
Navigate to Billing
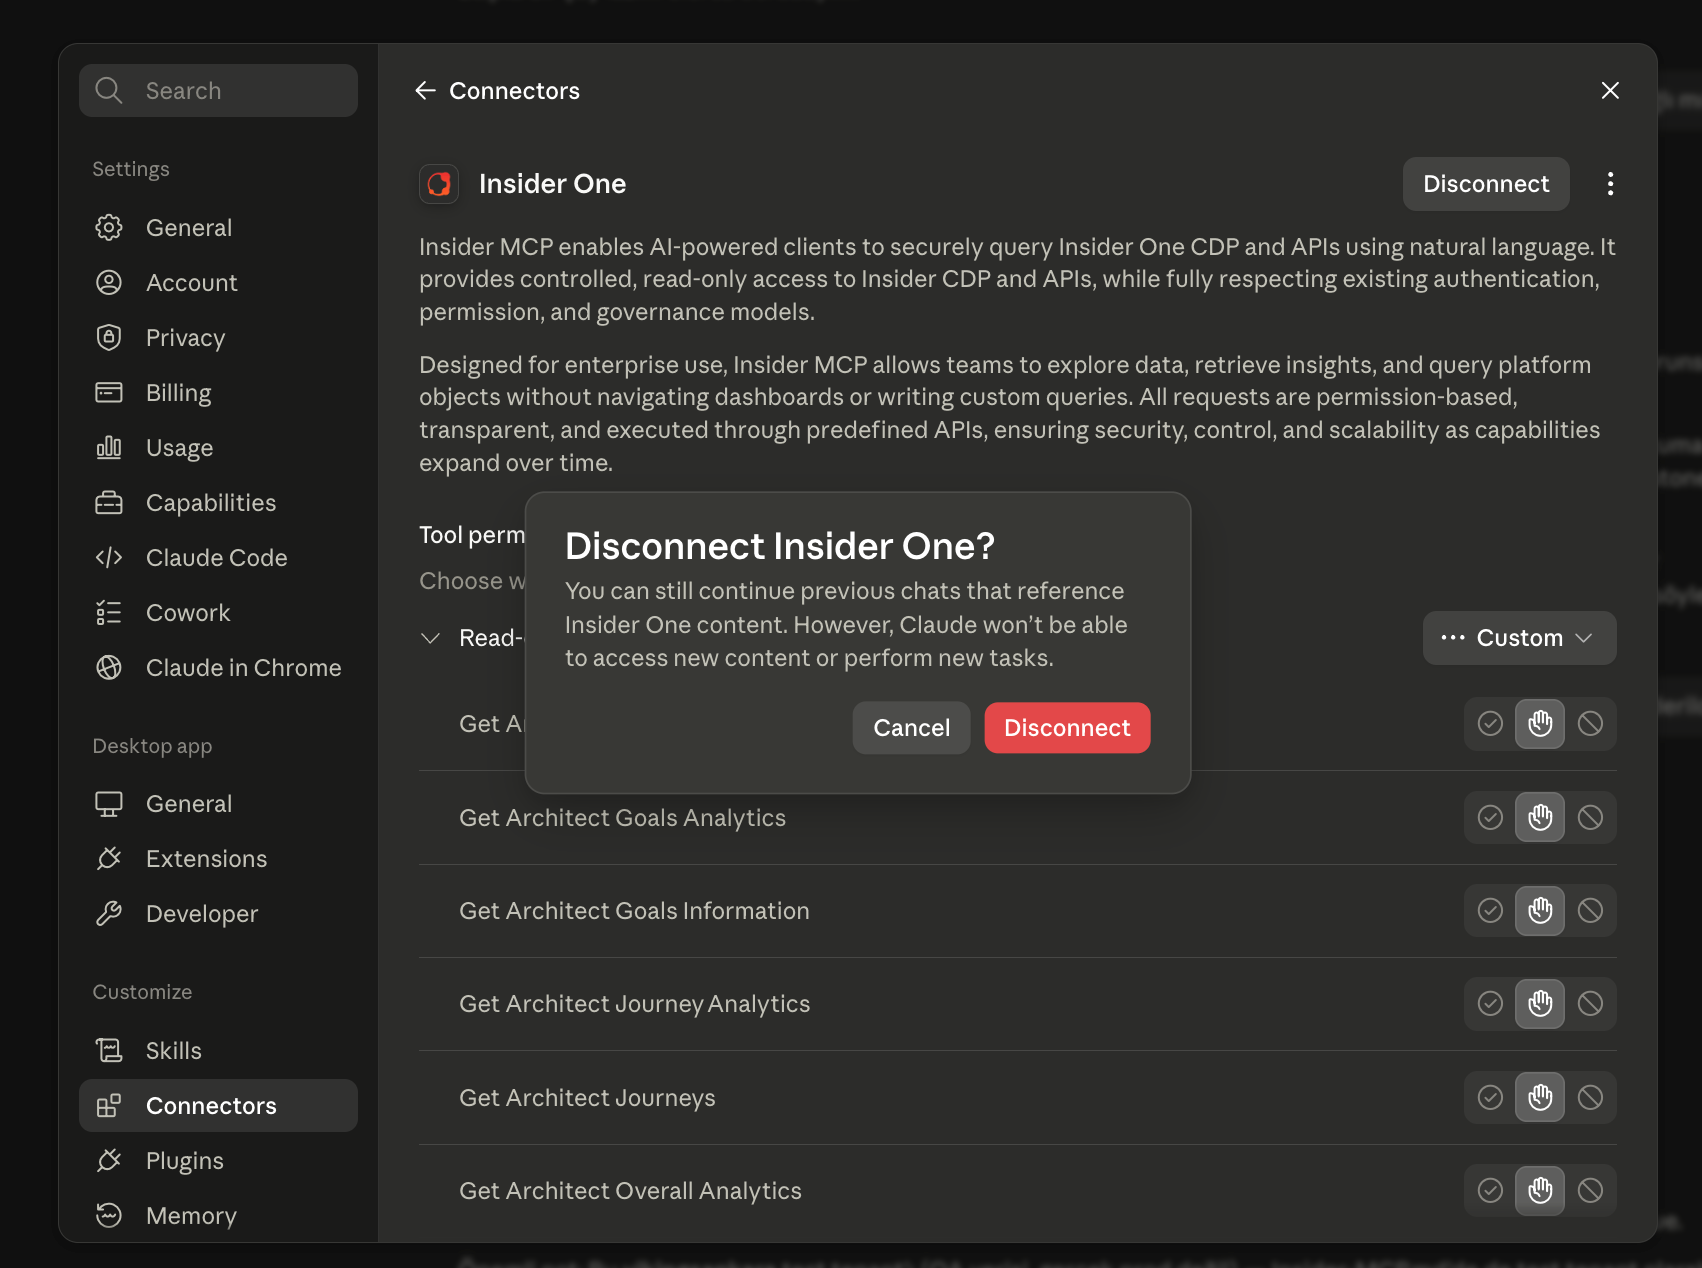(x=218, y=393)
